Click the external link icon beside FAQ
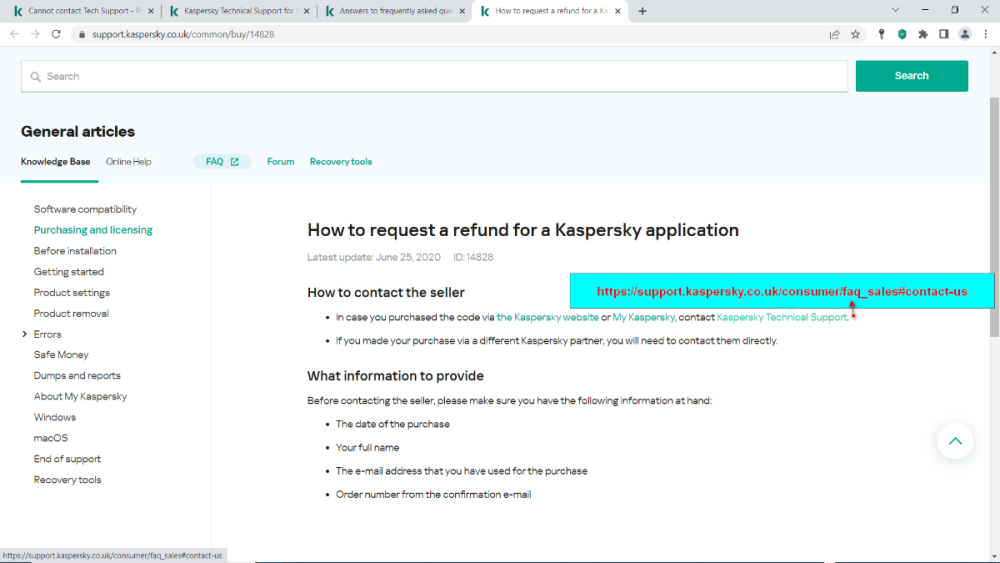 pos(235,162)
